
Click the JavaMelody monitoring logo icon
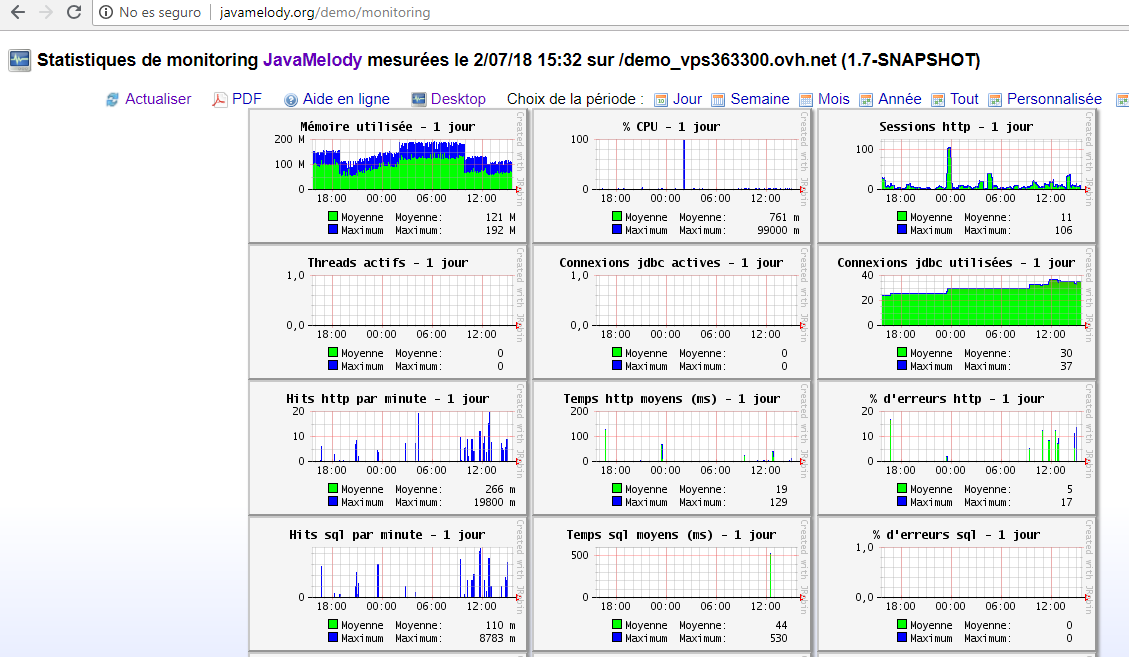(19, 60)
